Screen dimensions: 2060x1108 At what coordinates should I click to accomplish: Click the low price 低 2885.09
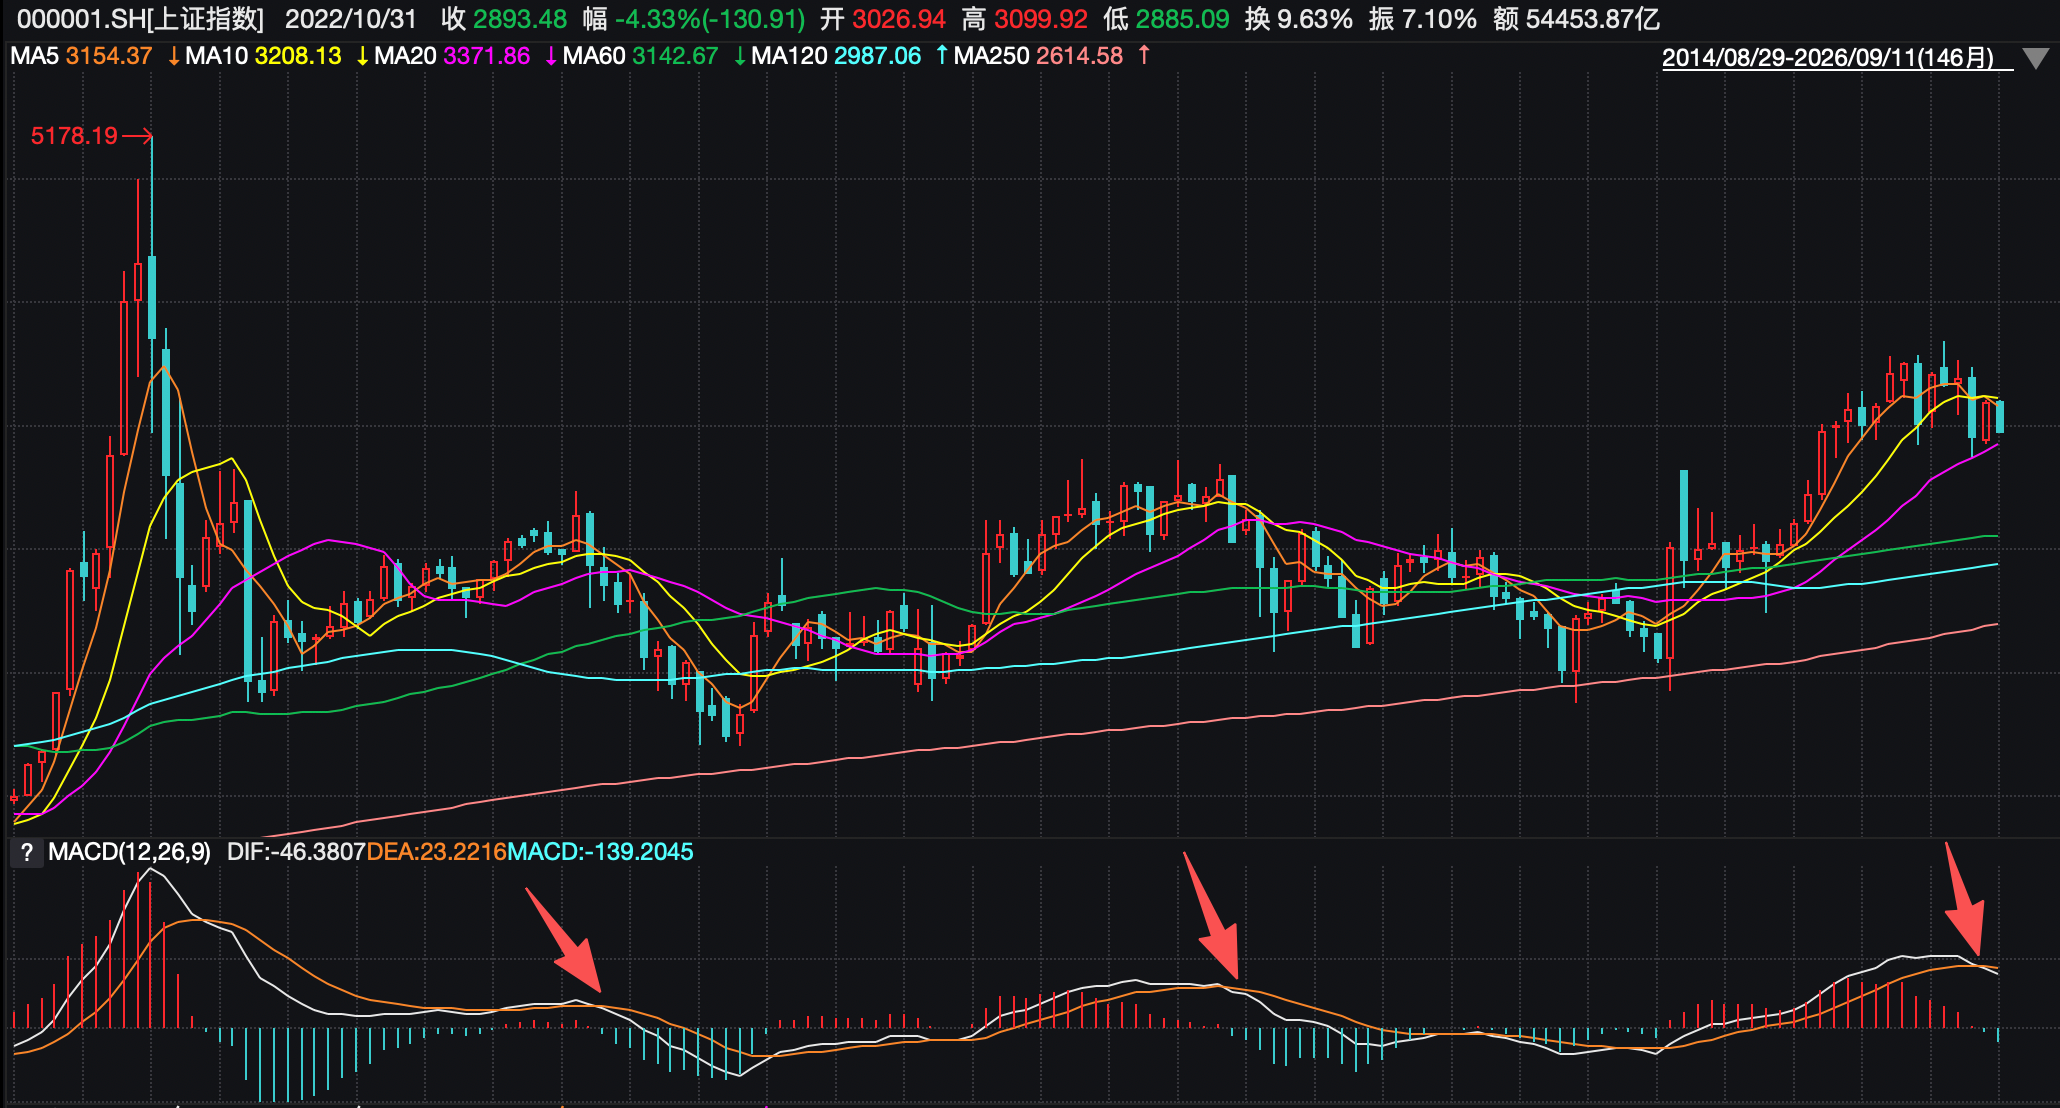tap(1167, 19)
